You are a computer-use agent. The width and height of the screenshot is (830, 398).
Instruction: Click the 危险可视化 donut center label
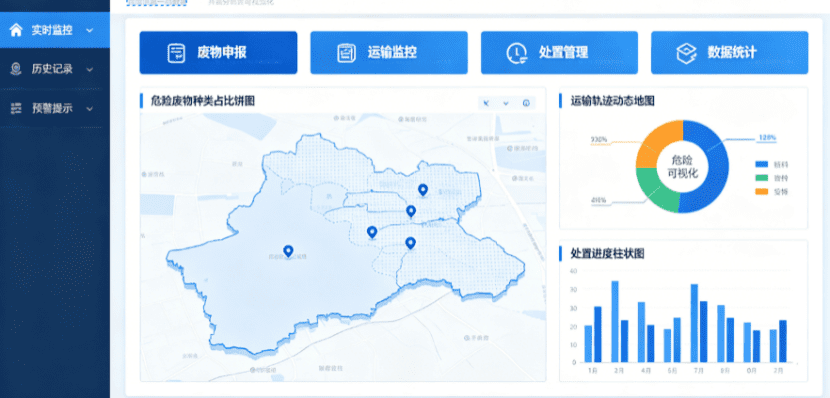683,166
